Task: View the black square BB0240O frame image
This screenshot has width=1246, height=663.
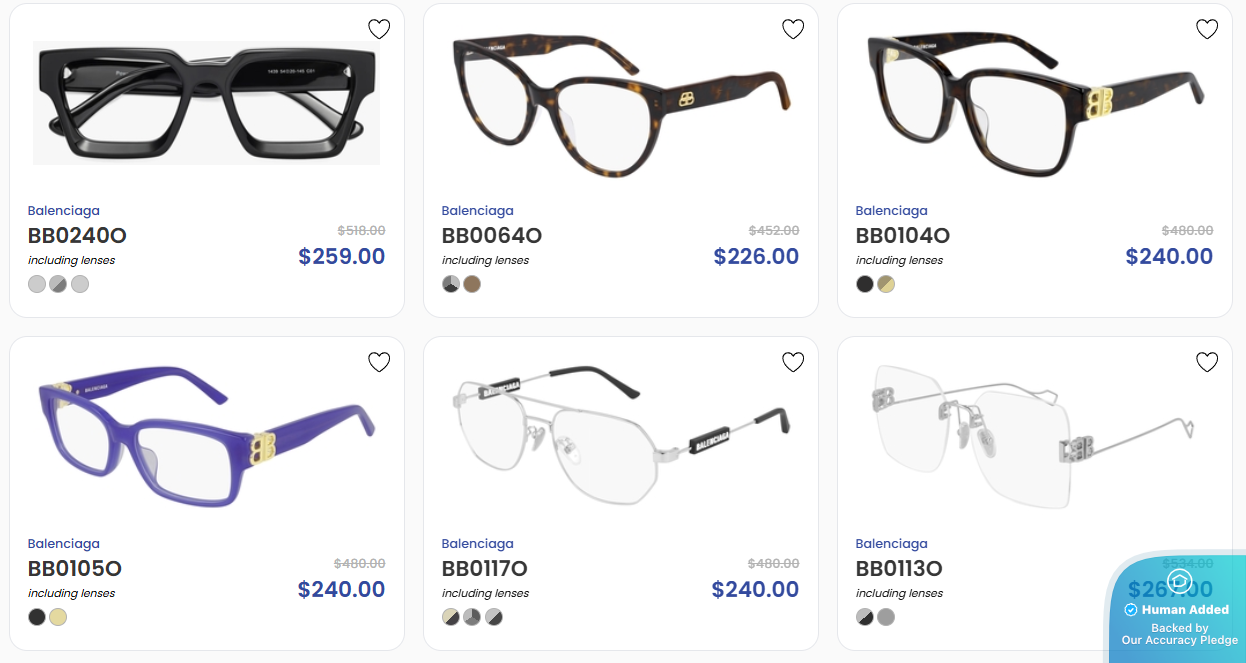Action: [207, 103]
